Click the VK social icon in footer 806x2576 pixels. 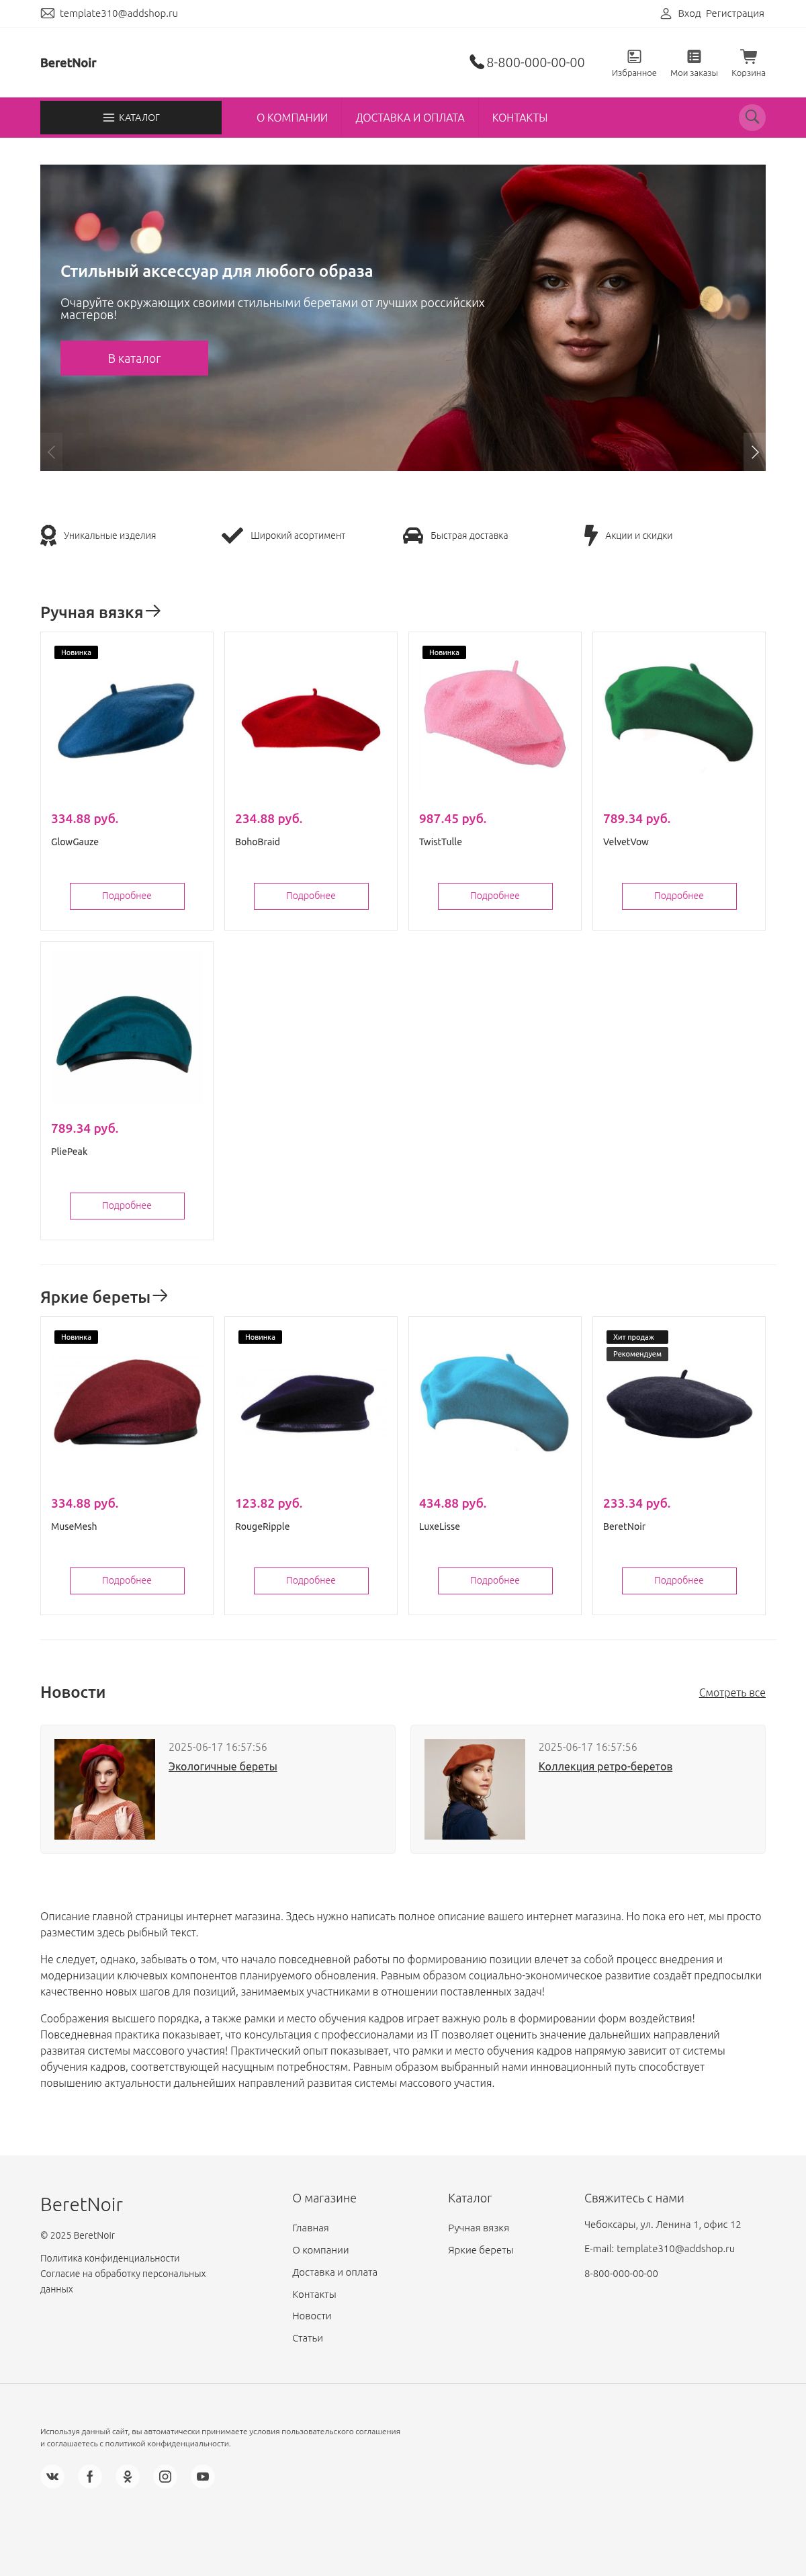pos(52,2476)
